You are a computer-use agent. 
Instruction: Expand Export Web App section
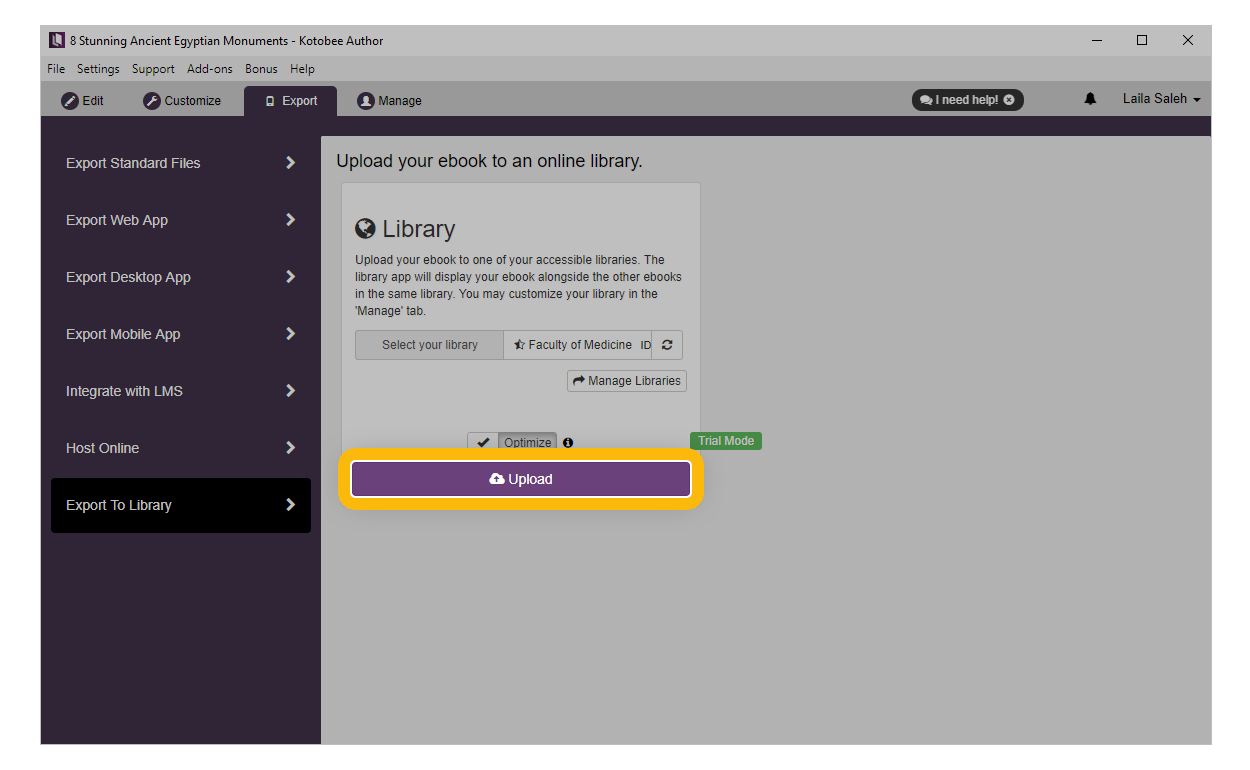click(181, 220)
